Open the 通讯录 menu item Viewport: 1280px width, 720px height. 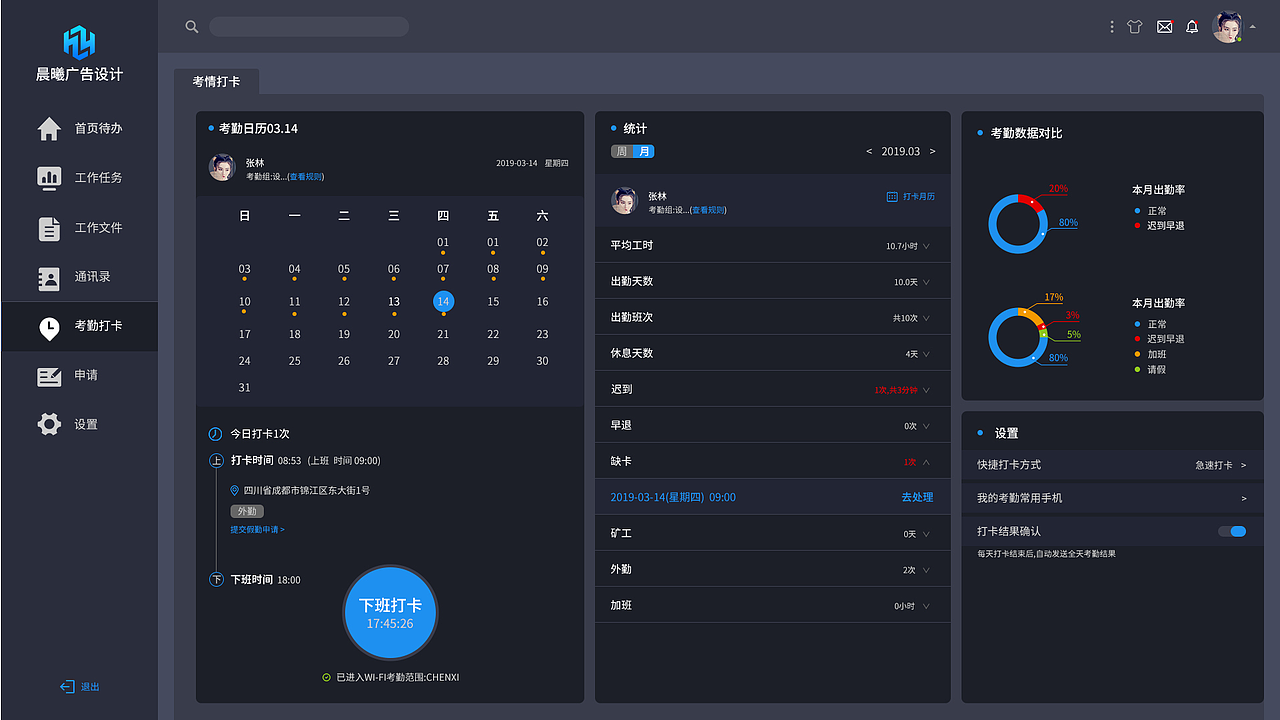click(x=79, y=277)
